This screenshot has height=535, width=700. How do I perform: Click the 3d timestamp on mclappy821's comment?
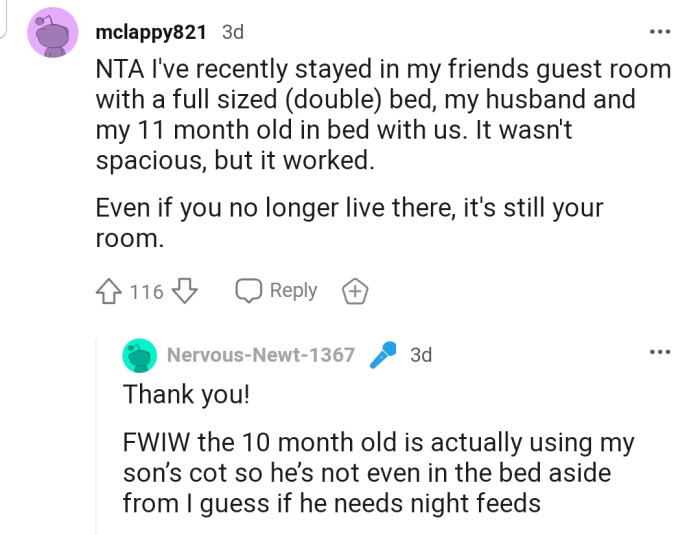[x=232, y=32]
